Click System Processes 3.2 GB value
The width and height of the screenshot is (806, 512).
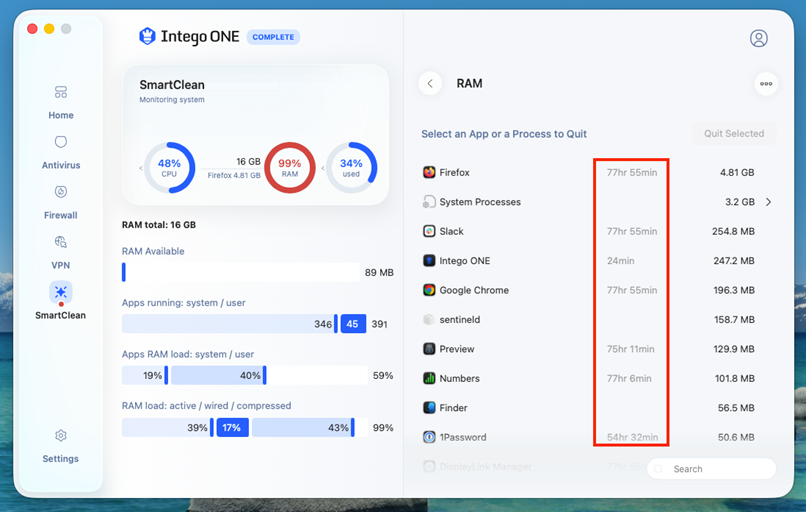click(x=740, y=202)
